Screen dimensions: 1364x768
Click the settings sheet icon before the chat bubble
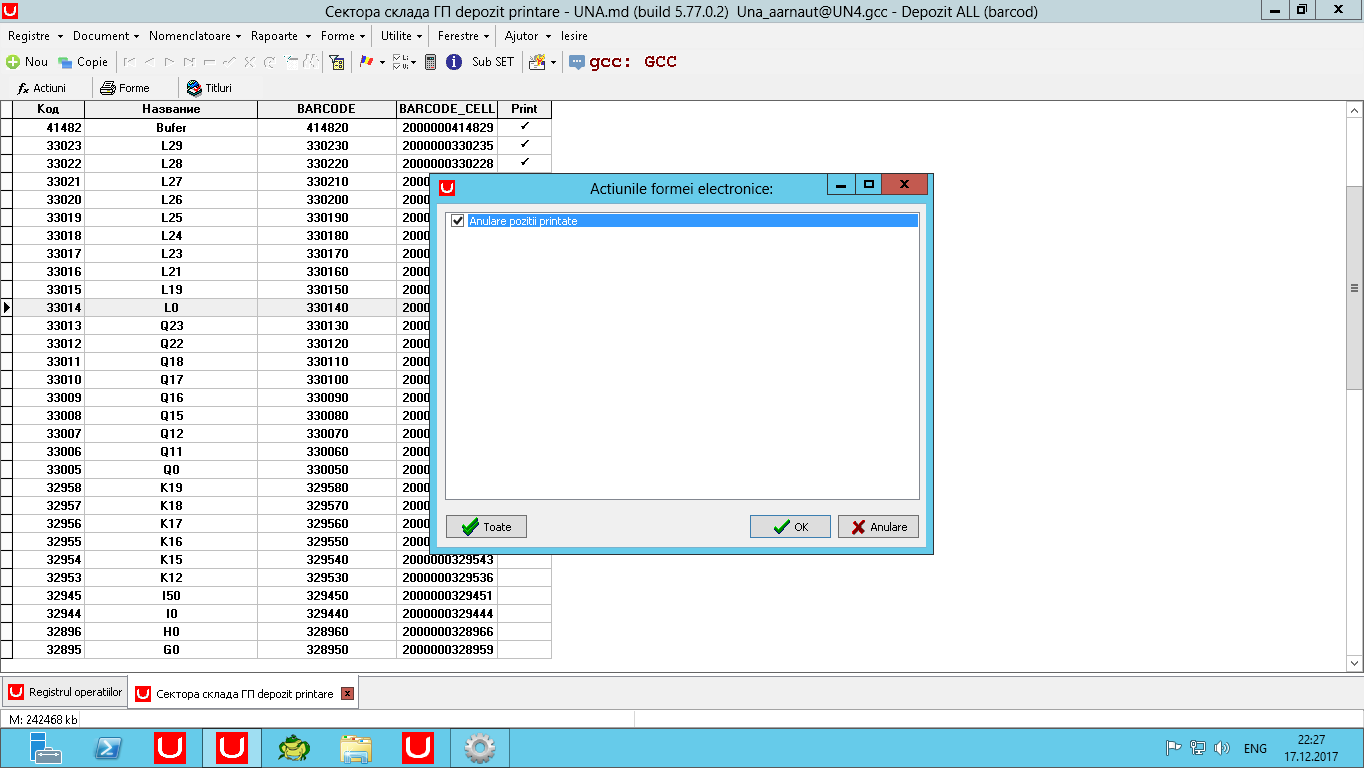point(537,62)
